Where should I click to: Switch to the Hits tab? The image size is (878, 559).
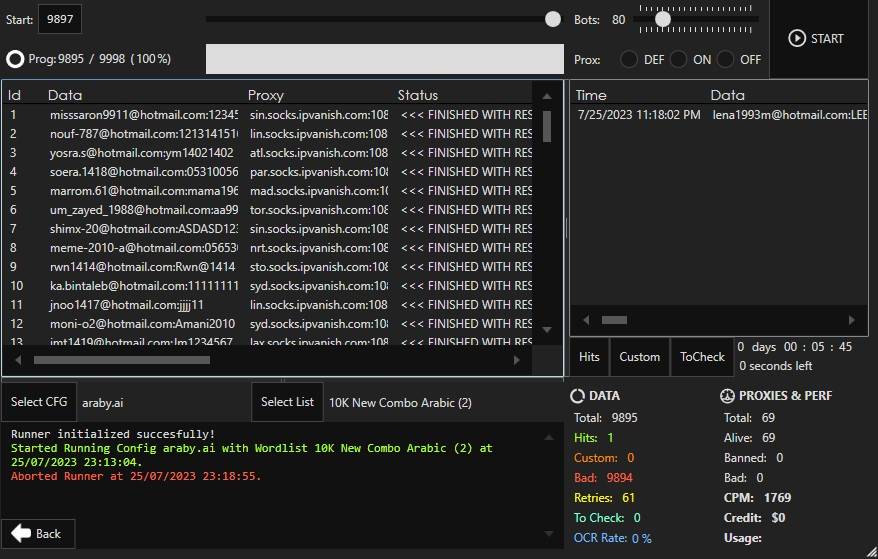(x=590, y=357)
